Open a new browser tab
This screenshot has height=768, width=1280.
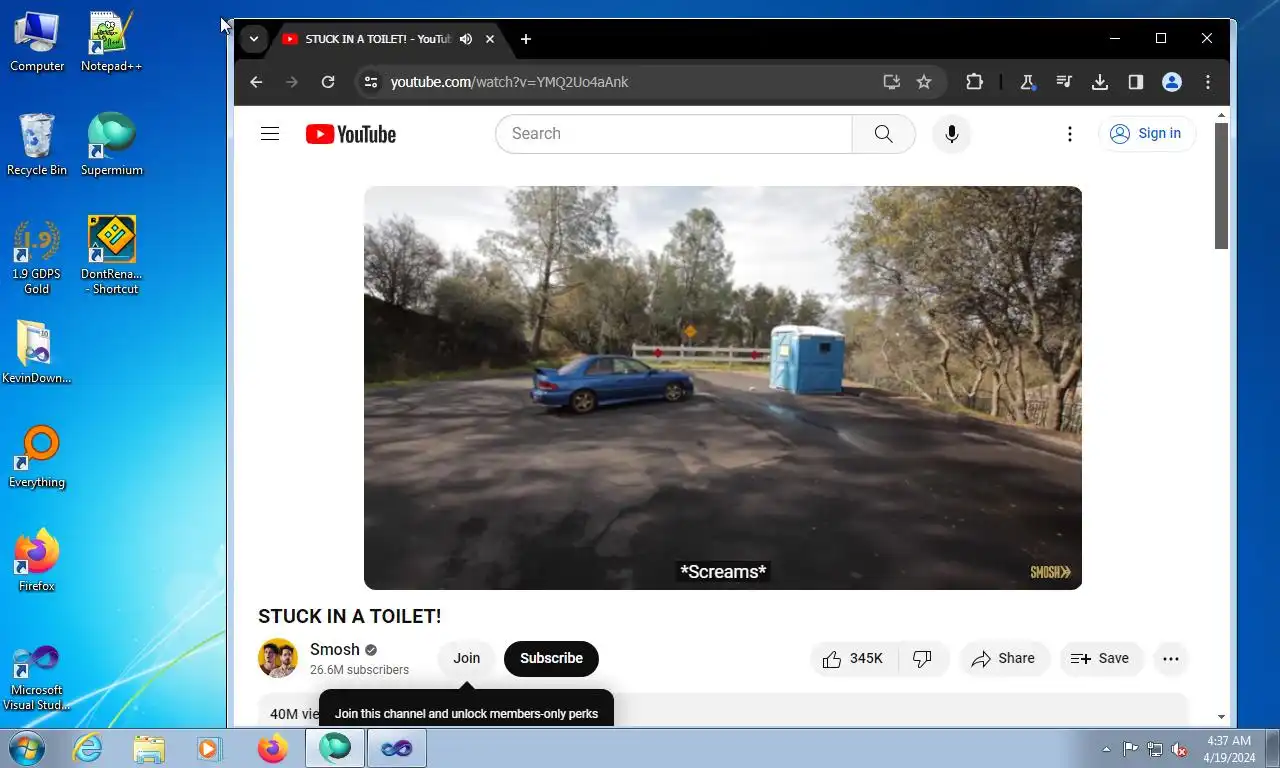[x=526, y=39]
